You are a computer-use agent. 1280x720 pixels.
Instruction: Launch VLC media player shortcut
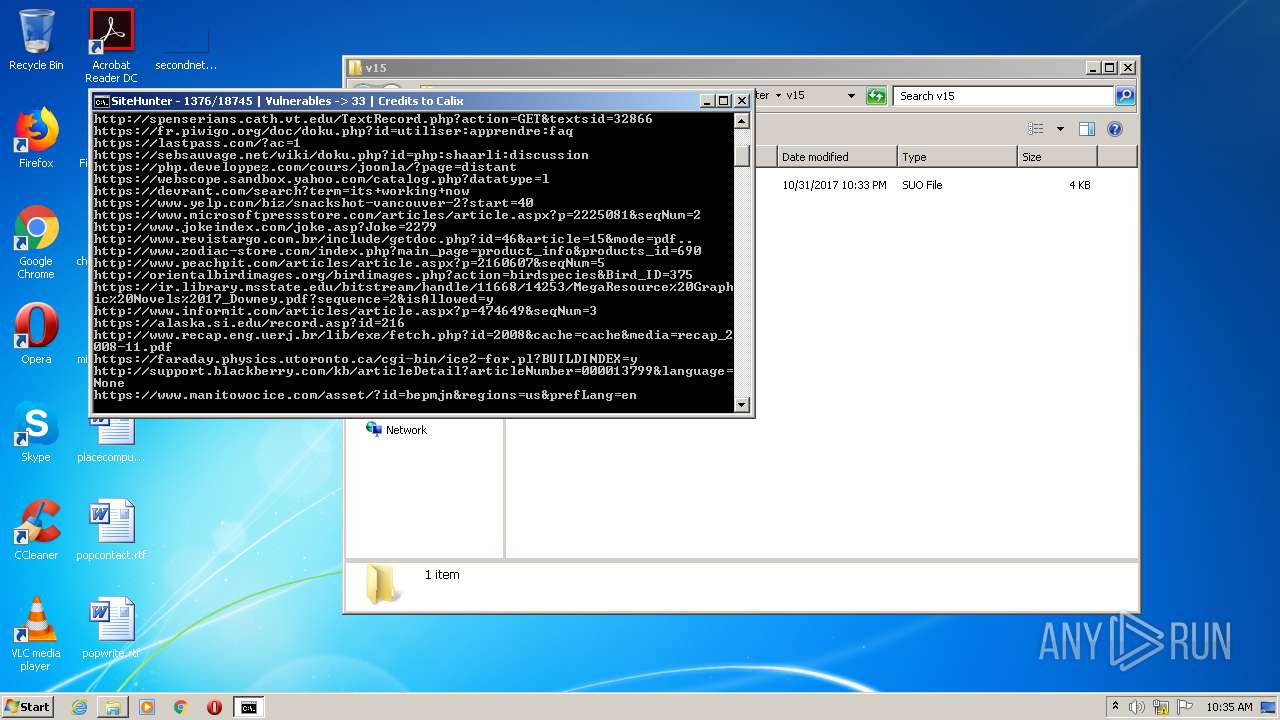tap(36, 634)
